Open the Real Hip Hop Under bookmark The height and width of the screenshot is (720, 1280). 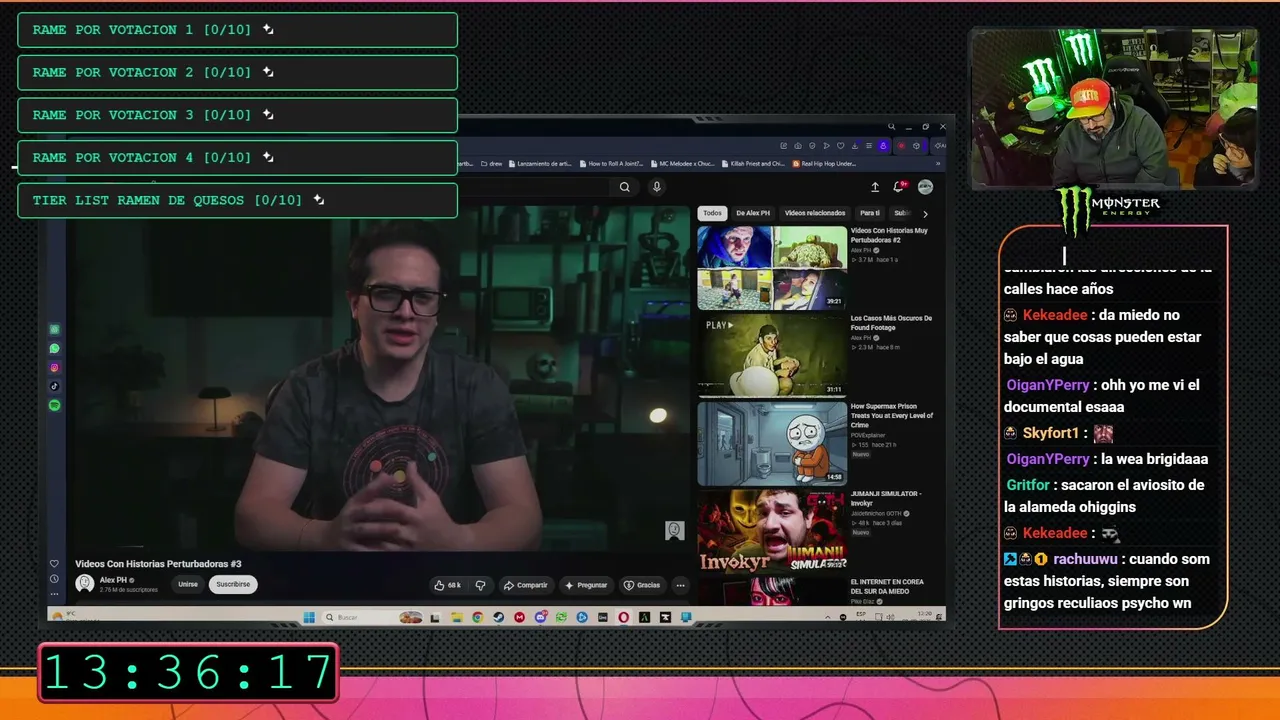coord(824,163)
